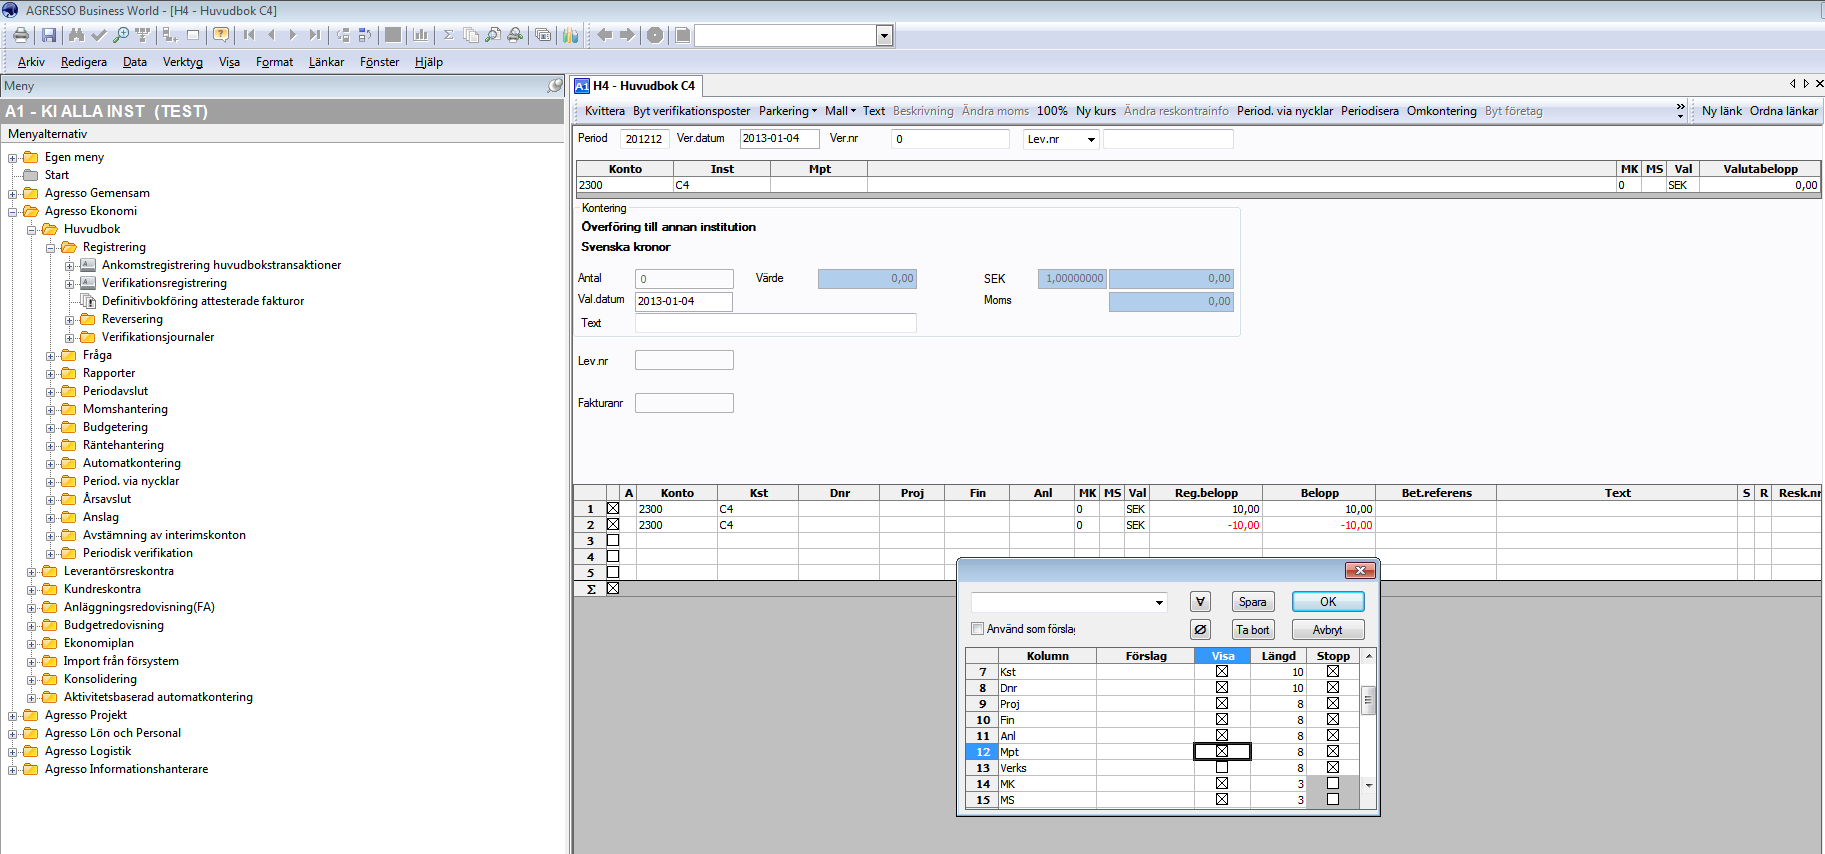Image resolution: width=1825 pixels, height=854 pixels.
Task: Click 'Byt verifikationsposter' link
Action: point(692,111)
